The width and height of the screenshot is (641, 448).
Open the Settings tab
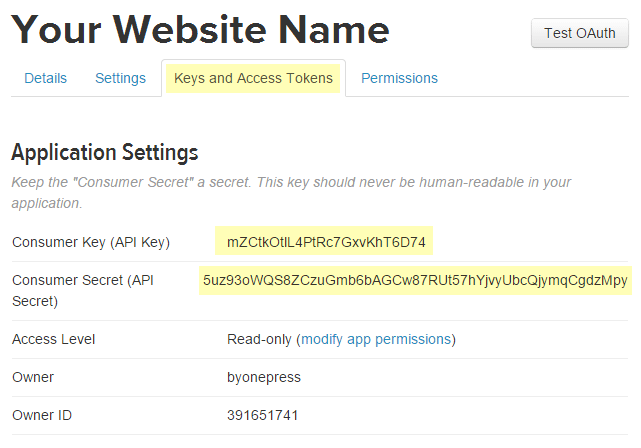[x=120, y=78]
